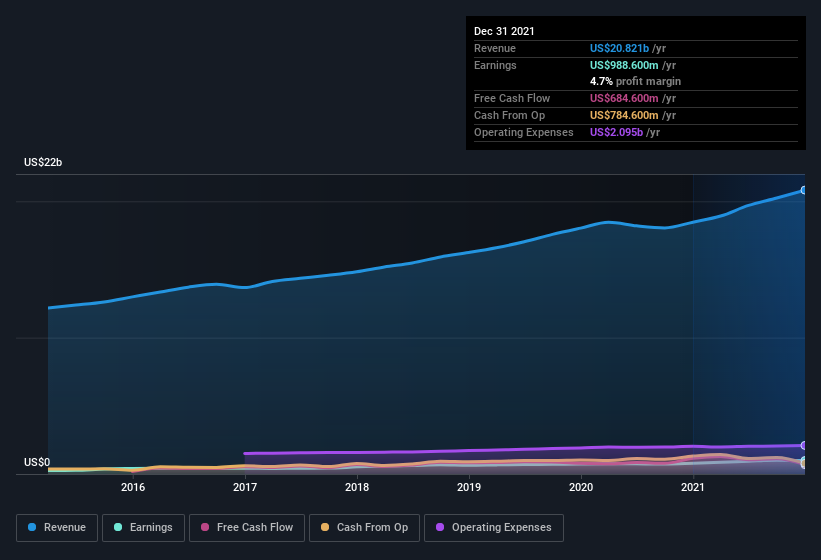This screenshot has width=821, height=560.
Task: Click the 4.7% profit margin text
Action: coord(635,81)
